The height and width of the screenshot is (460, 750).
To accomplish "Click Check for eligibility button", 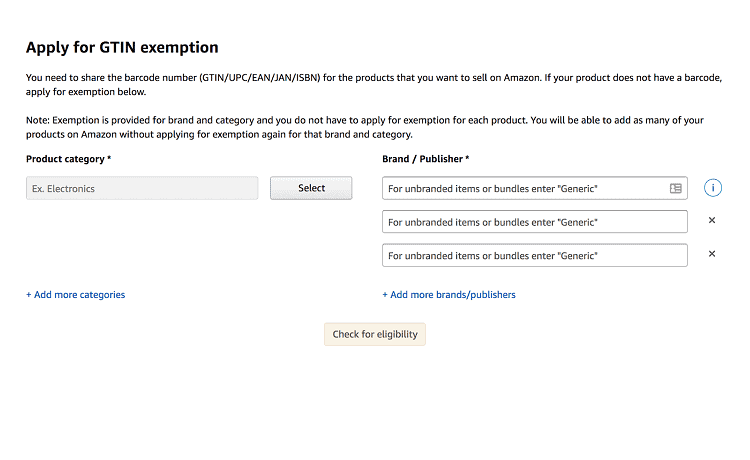I will pos(375,334).
